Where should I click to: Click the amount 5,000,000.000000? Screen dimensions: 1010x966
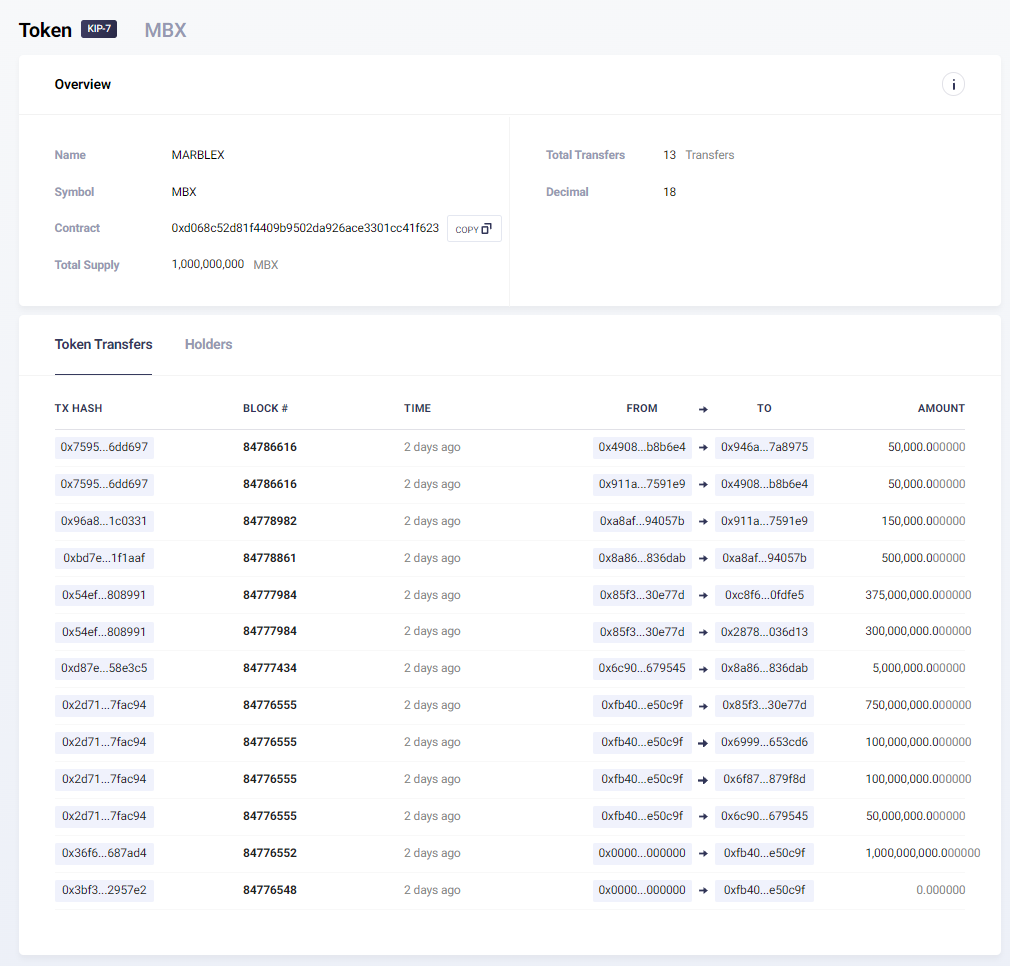pyautogui.click(x=919, y=668)
